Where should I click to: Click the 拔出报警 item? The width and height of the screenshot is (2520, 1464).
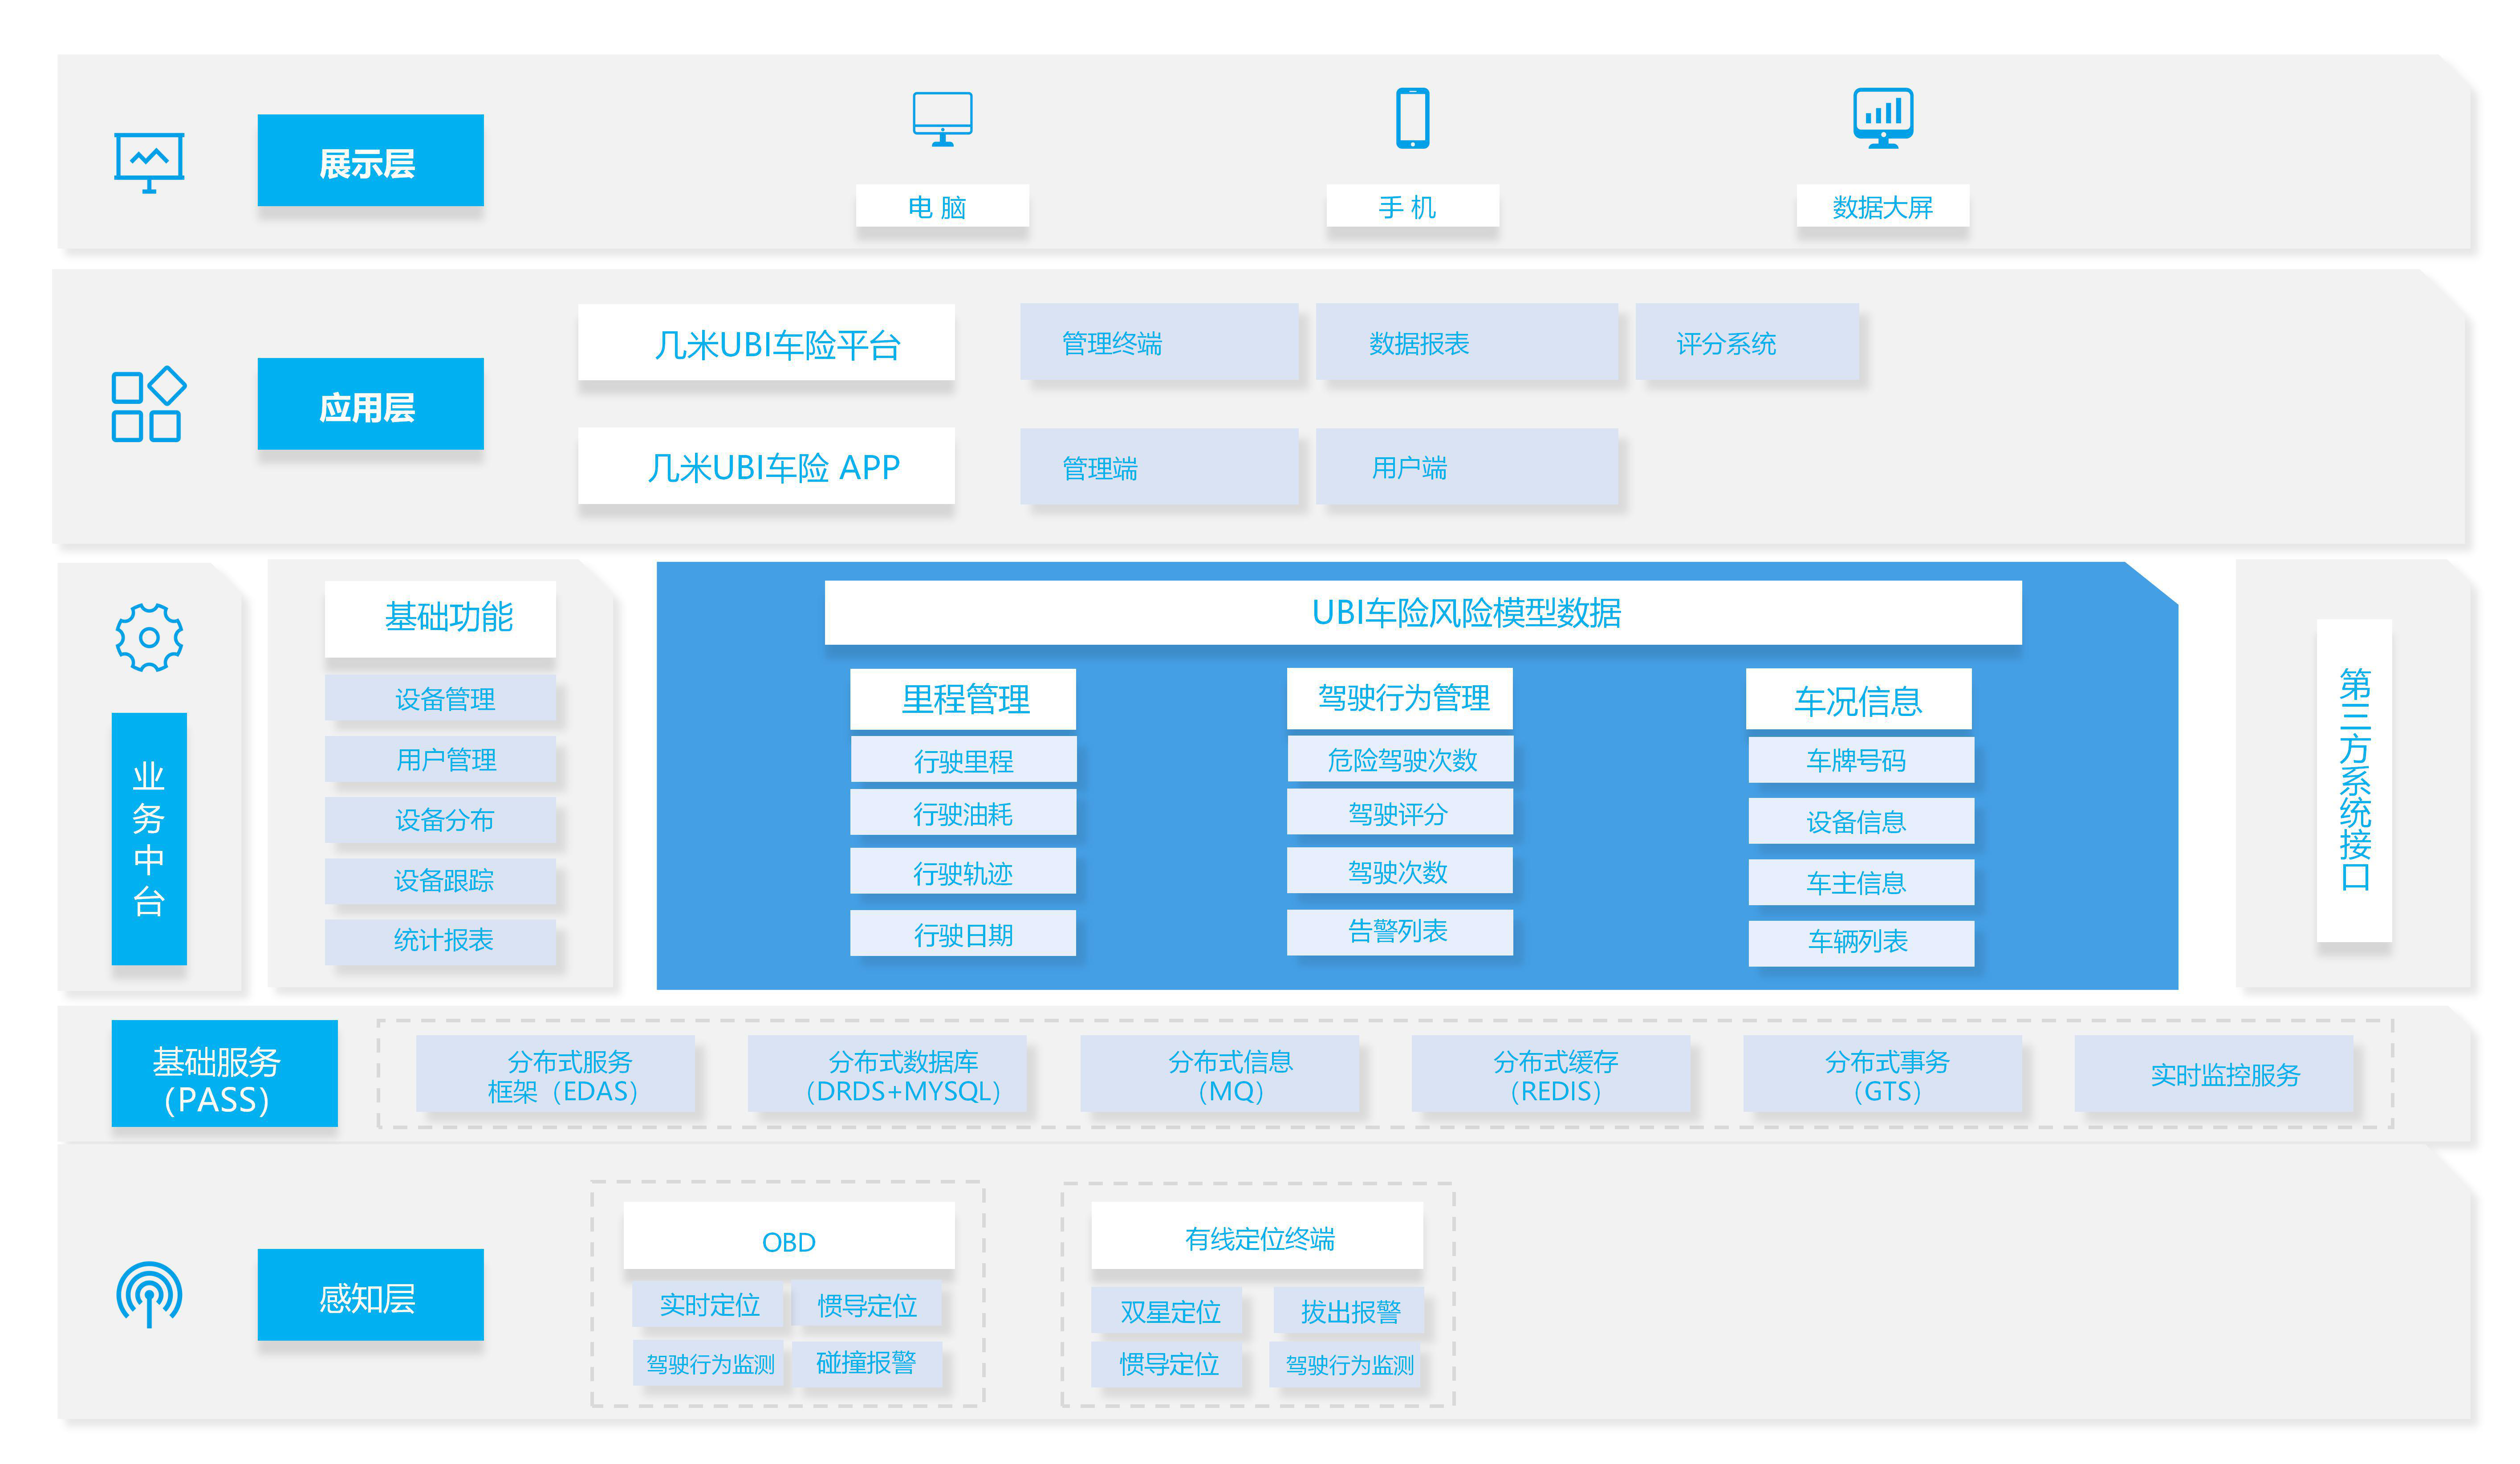pos(1348,1311)
